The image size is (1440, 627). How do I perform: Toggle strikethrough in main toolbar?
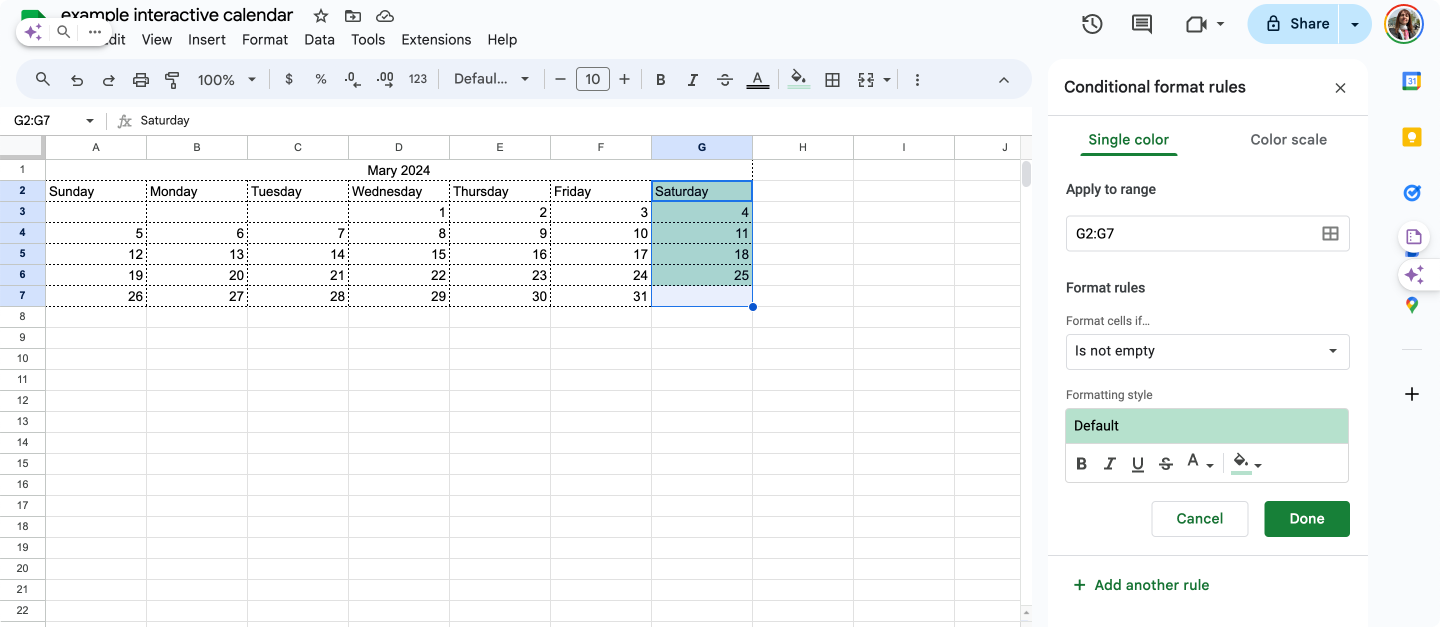coord(725,79)
